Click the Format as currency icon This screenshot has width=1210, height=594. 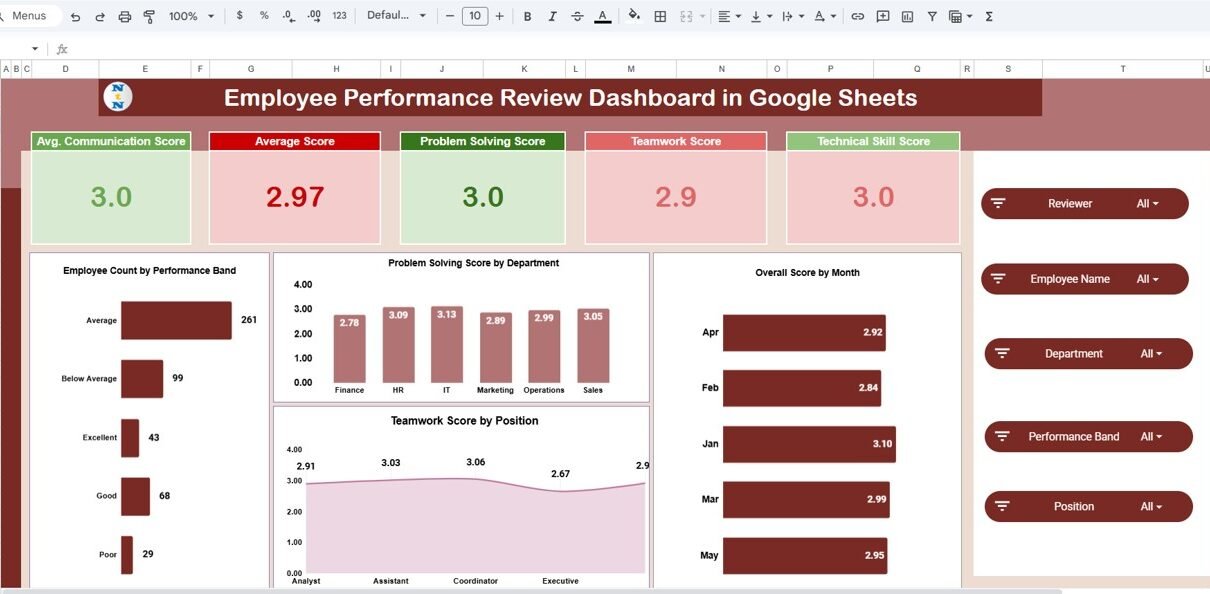pos(239,16)
